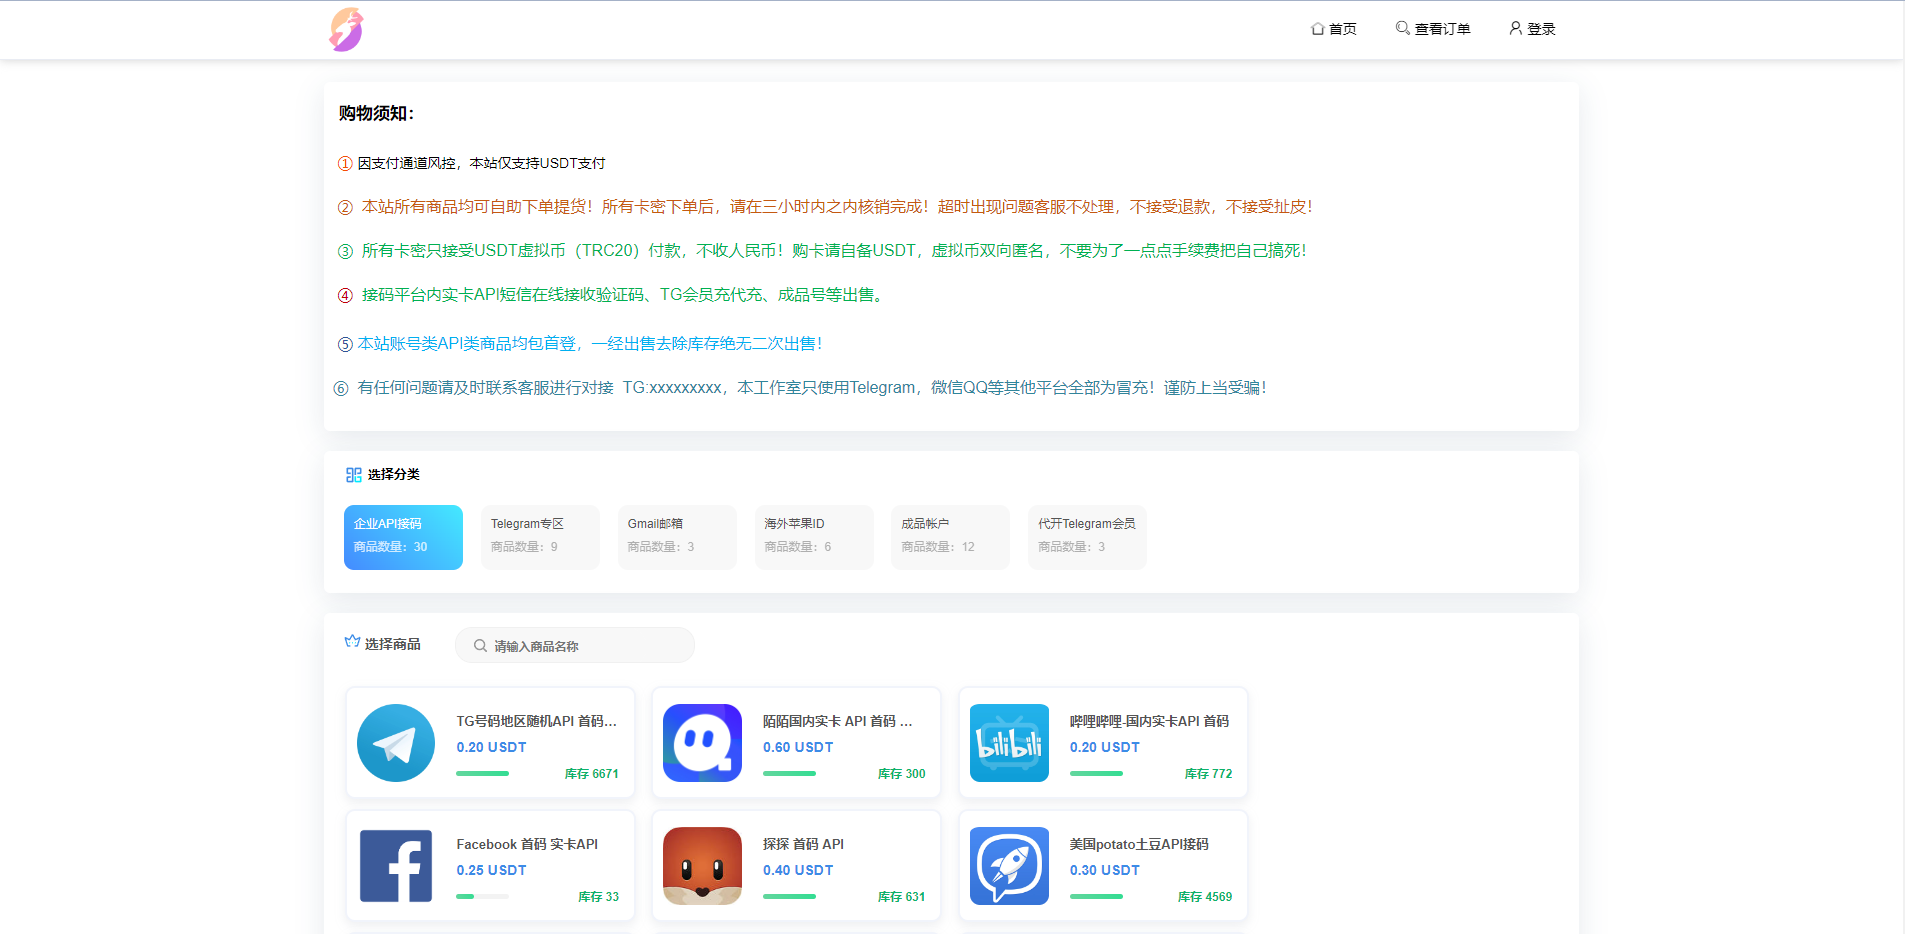Click the magnifier icon in search box
This screenshot has width=1905, height=934.
(480, 646)
